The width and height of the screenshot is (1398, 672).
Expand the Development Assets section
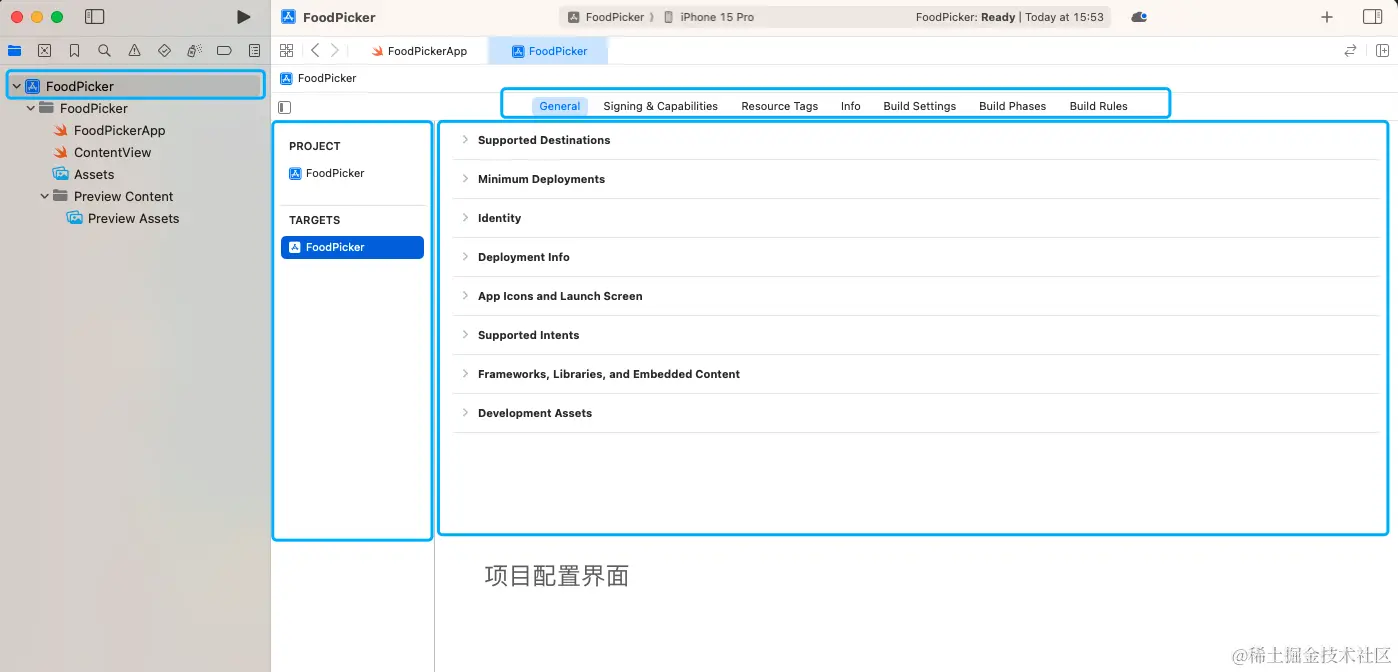pyautogui.click(x=465, y=413)
